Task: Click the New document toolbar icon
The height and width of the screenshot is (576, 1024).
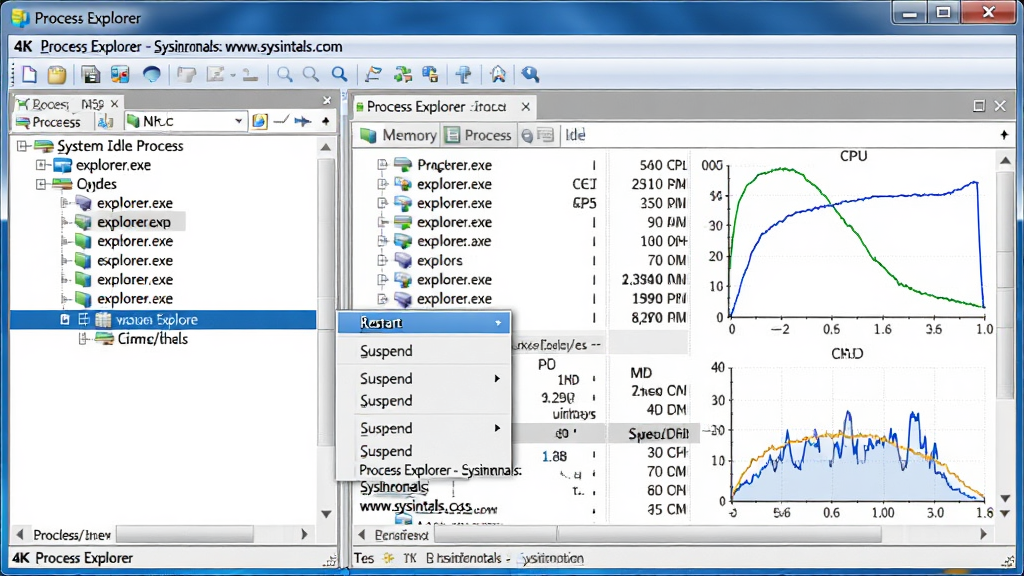Action: pos(29,74)
